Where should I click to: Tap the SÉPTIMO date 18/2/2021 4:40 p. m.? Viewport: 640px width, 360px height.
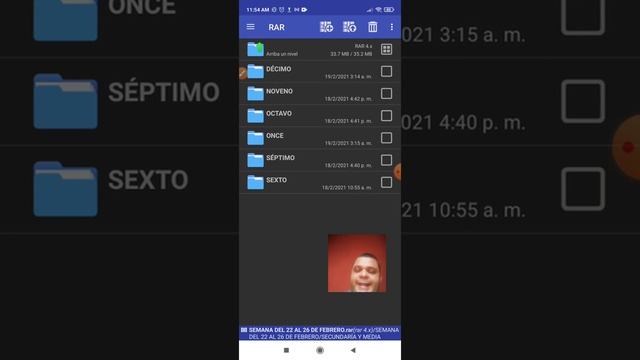(x=348, y=165)
